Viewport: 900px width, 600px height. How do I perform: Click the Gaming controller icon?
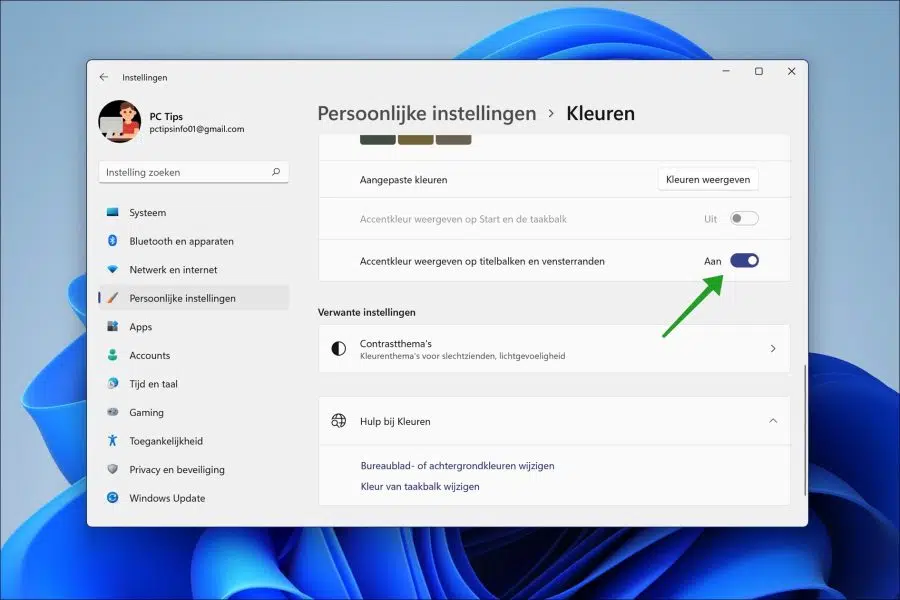(x=112, y=412)
